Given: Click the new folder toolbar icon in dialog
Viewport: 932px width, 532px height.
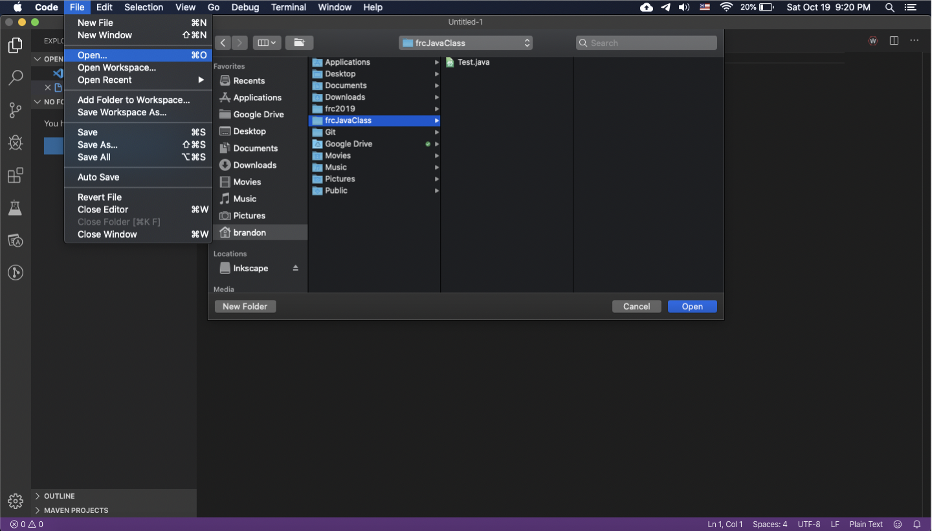Looking at the screenshot, I should coord(299,43).
